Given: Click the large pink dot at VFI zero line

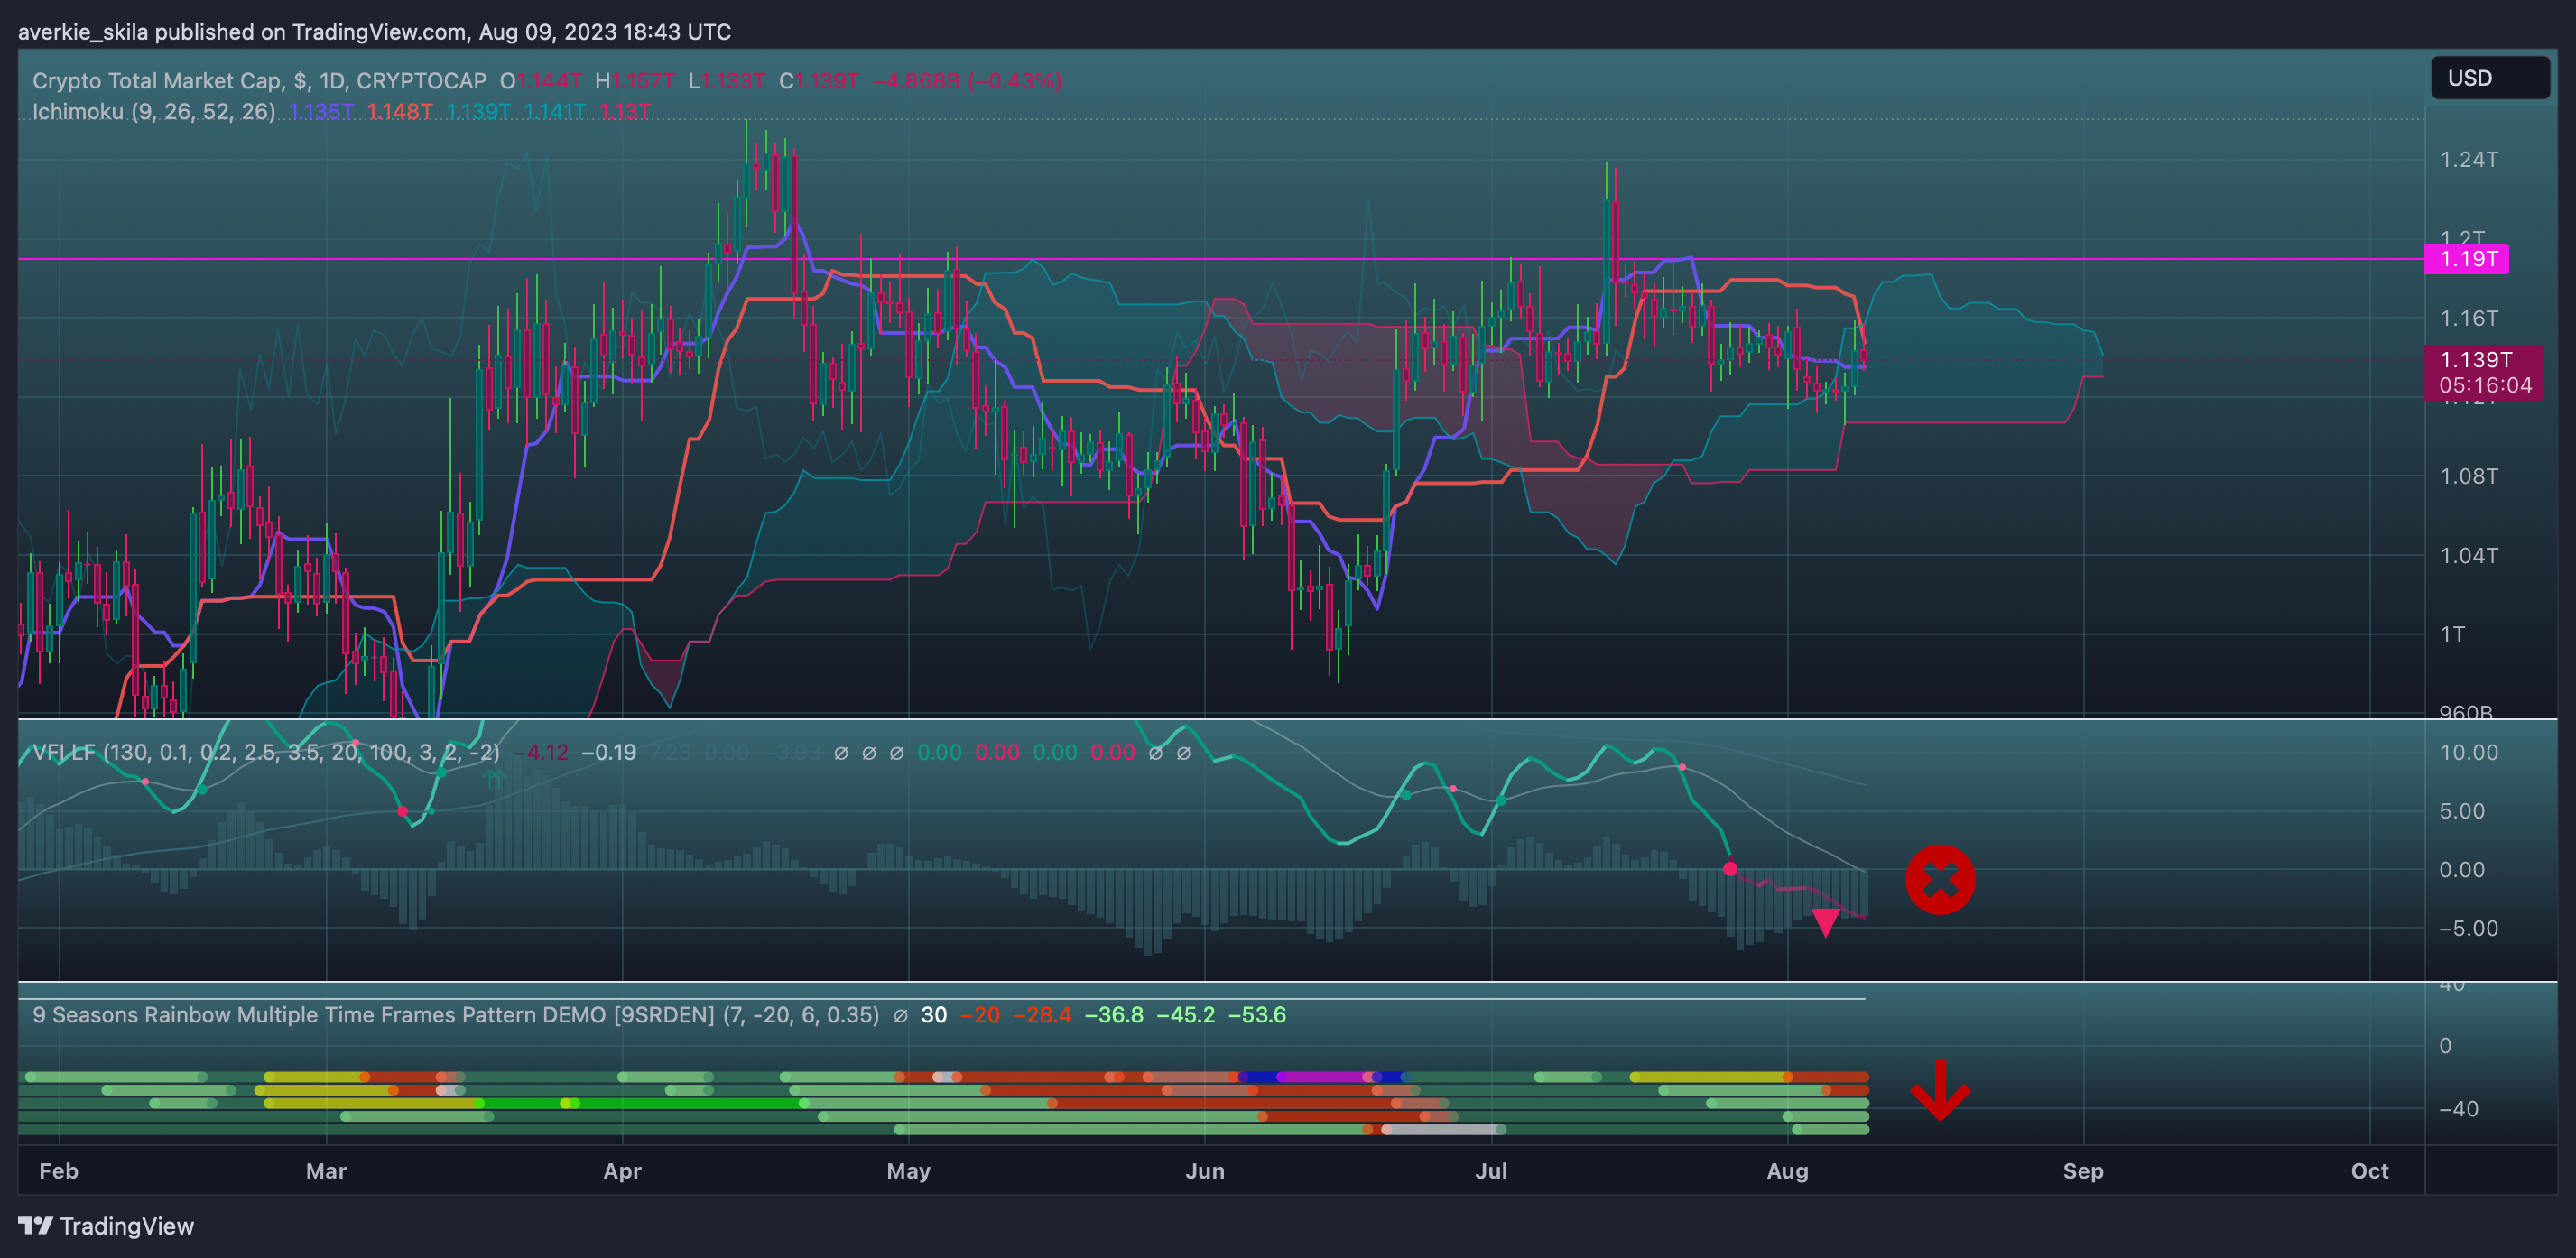Looking at the screenshot, I should (x=1730, y=869).
